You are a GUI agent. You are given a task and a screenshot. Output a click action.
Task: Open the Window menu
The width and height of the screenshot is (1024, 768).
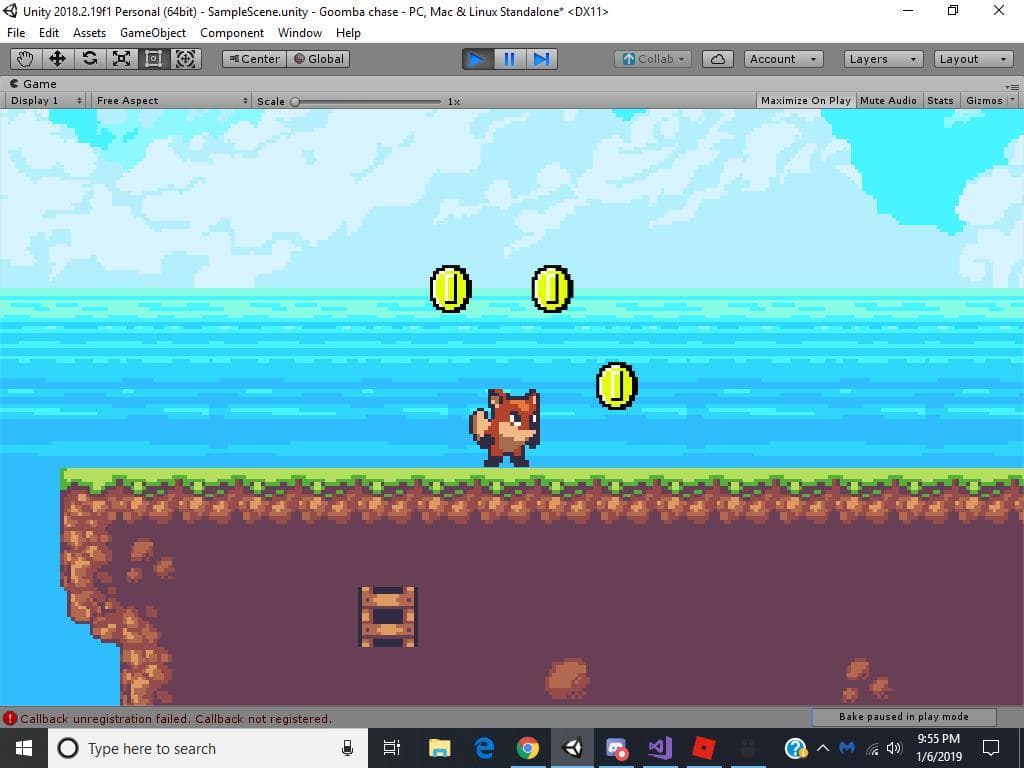300,33
